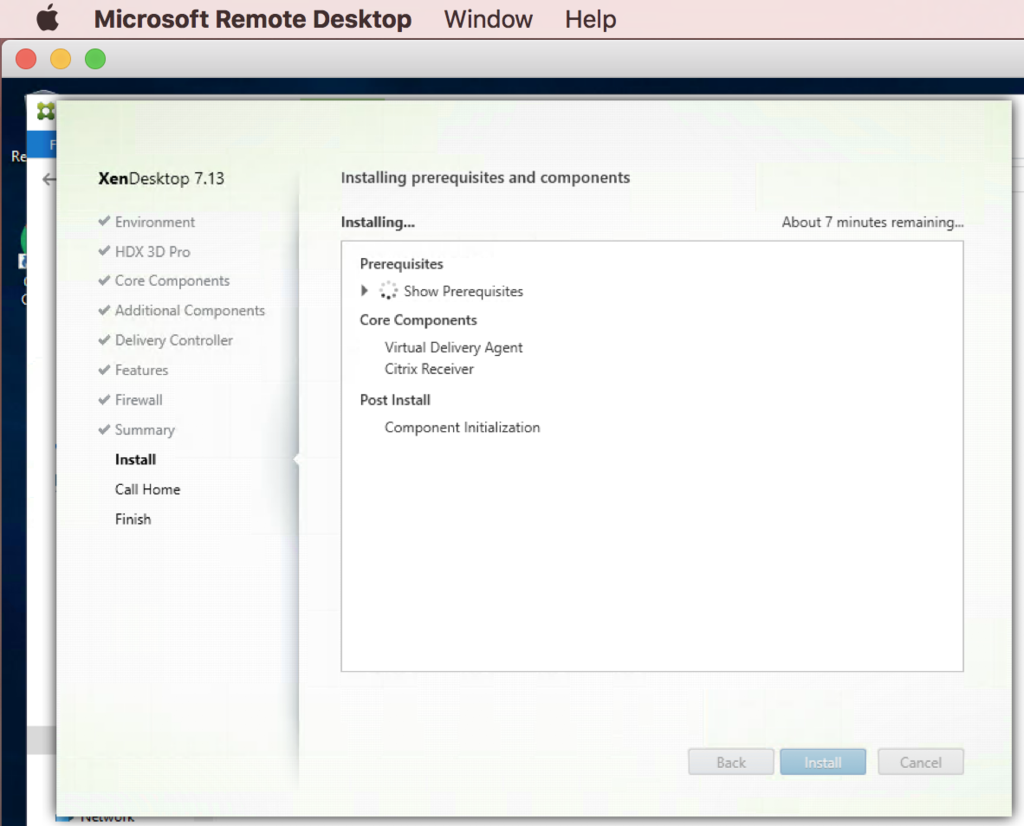
Task: Click the Prerequisites section heading
Action: click(402, 264)
